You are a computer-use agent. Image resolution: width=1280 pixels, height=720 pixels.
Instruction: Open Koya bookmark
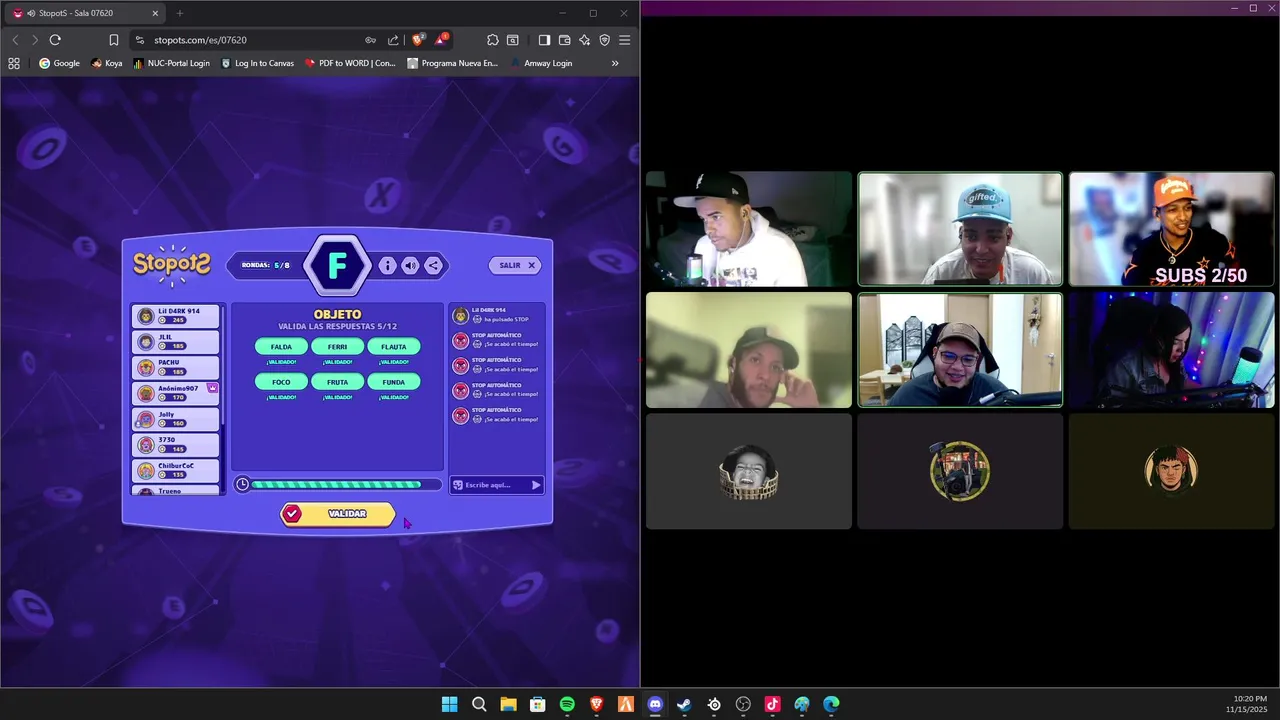click(106, 63)
